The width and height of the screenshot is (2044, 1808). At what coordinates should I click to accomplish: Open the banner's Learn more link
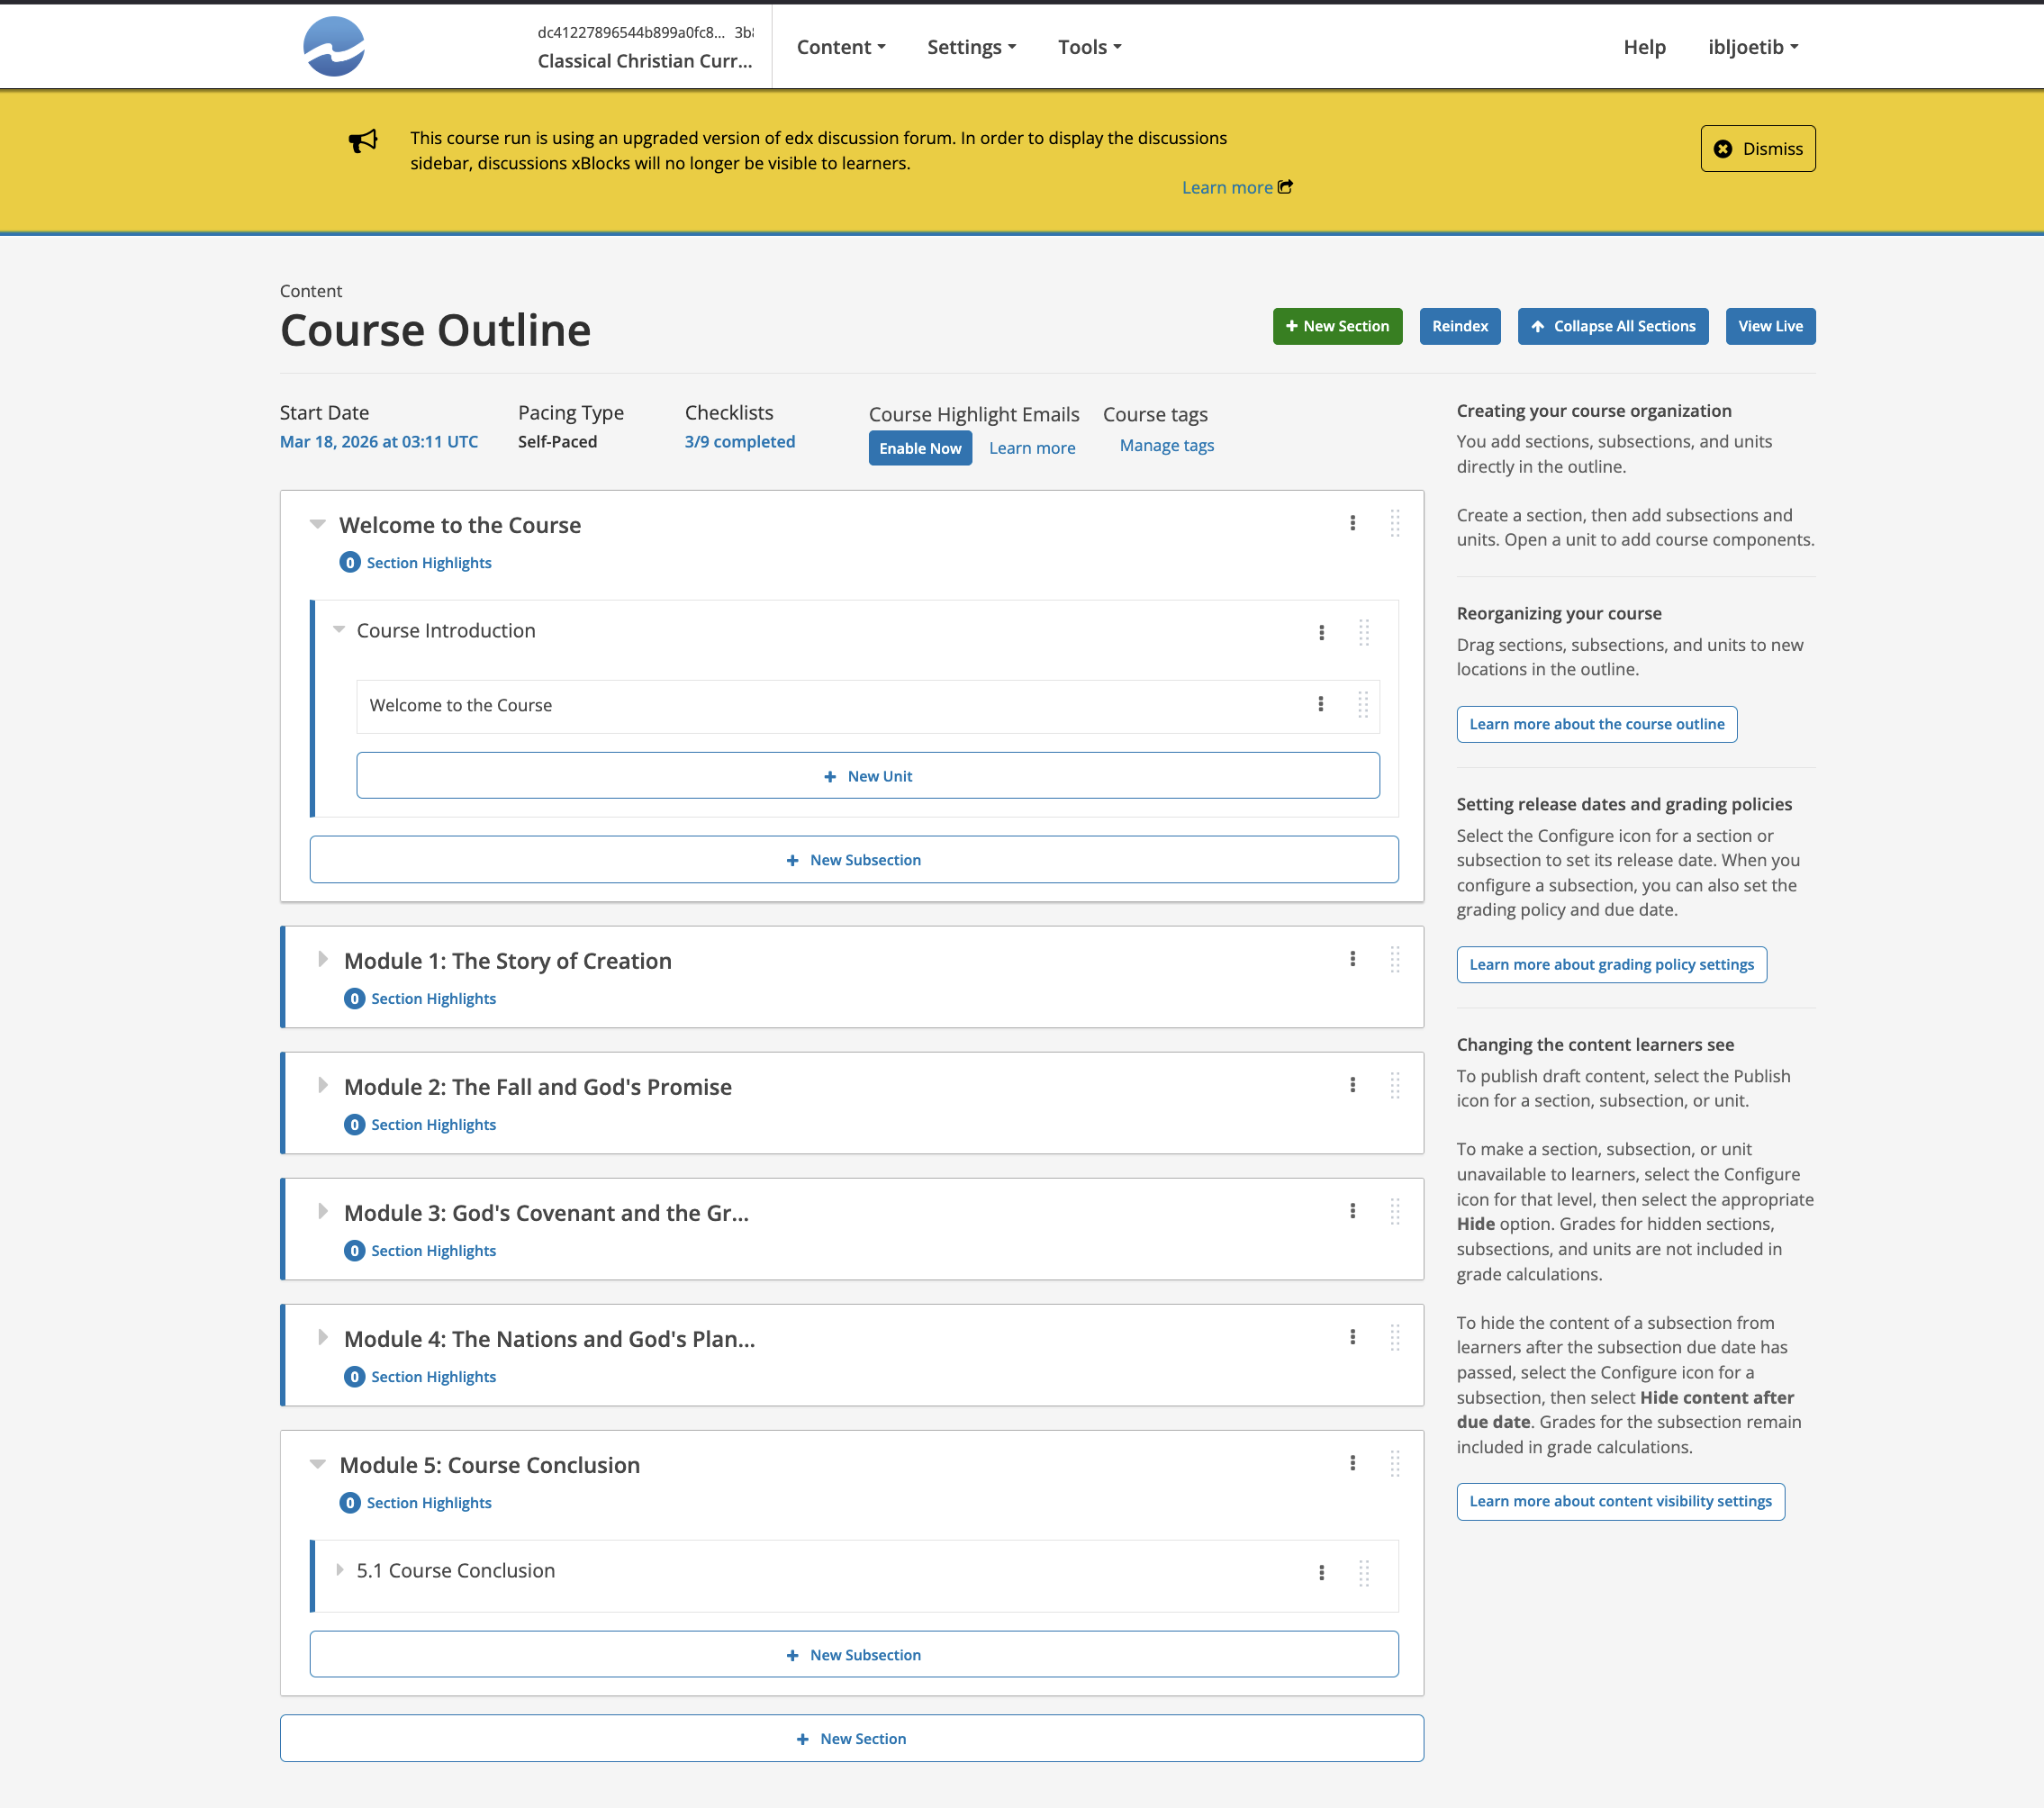pos(1227,187)
